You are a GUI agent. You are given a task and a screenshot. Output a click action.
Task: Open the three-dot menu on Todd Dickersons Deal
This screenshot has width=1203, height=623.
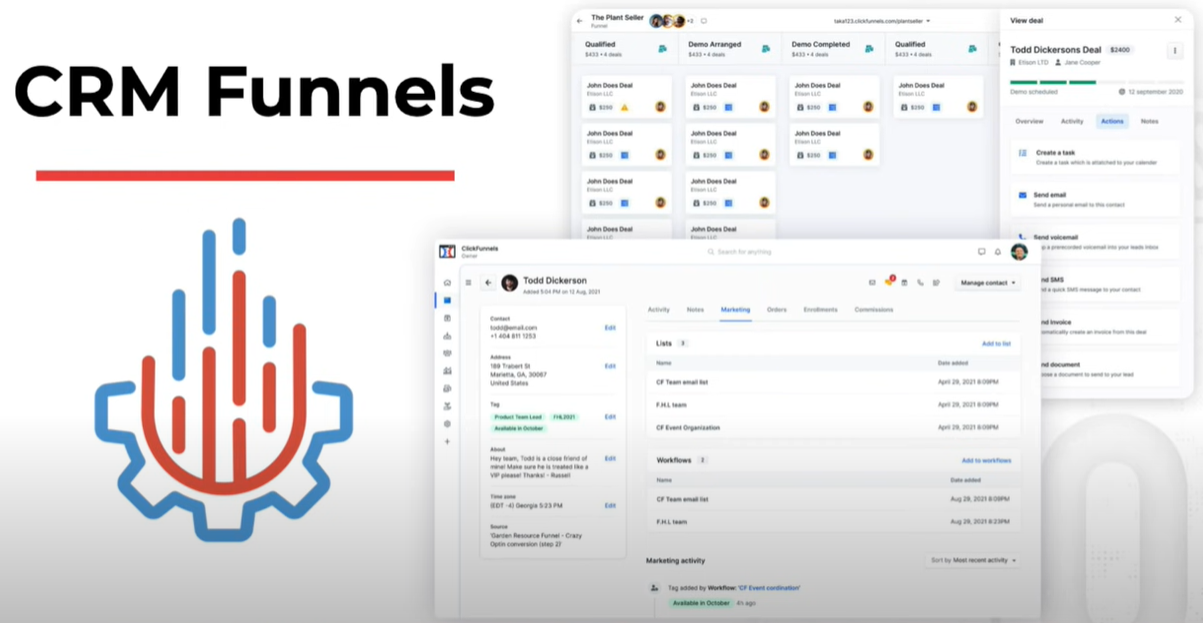click(x=1173, y=51)
